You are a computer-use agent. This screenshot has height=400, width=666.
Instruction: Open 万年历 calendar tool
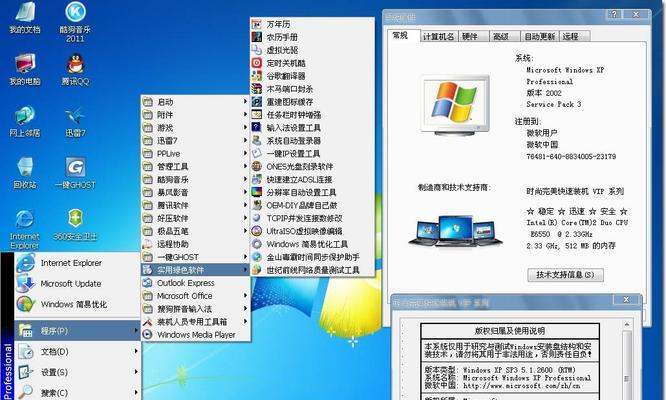(x=312, y=24)
